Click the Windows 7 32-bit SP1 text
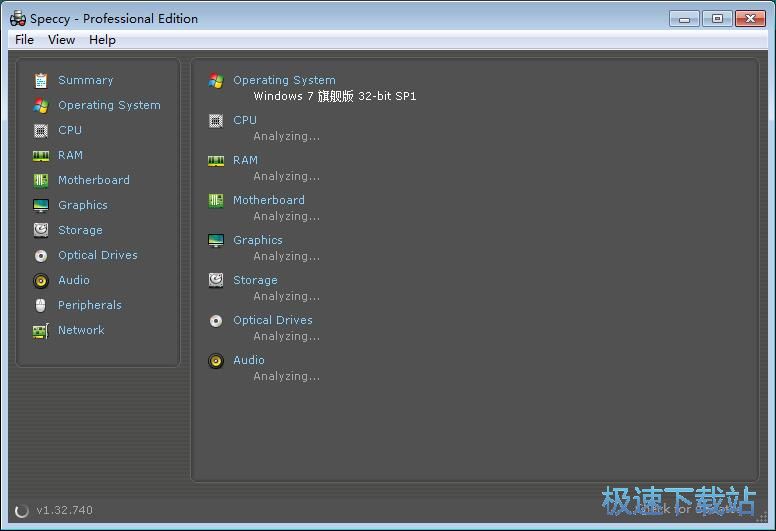Viewport: 776px width, 531px height. pyautogui.click(x=335, y=96)
